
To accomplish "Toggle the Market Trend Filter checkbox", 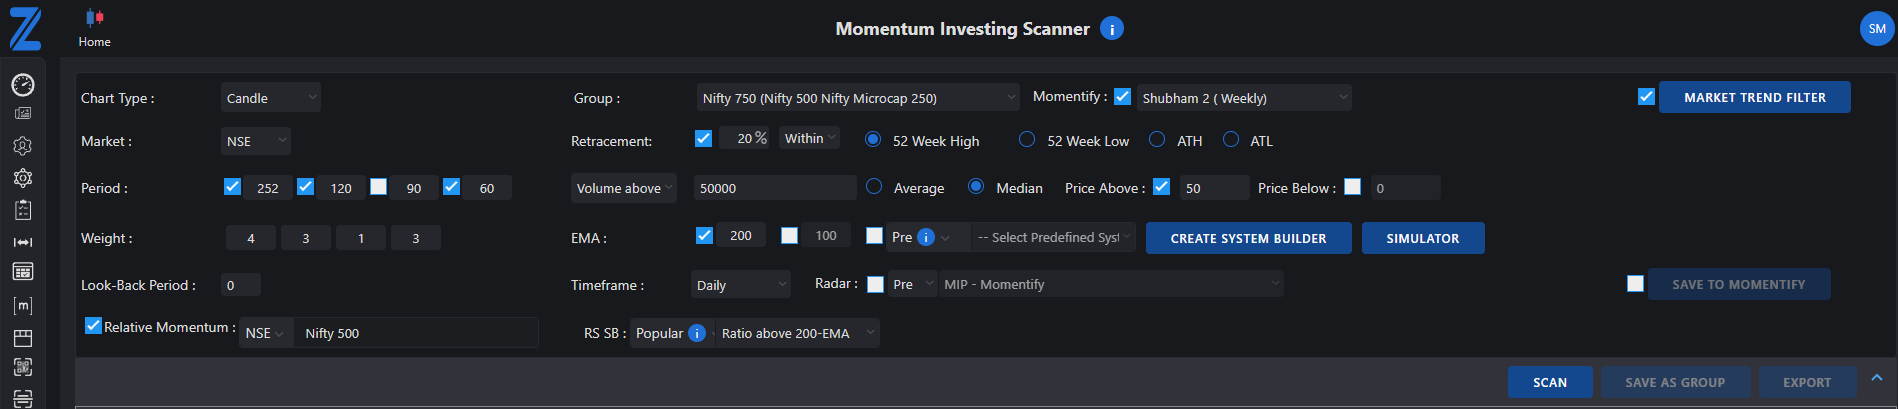I will pos(1646,97).
